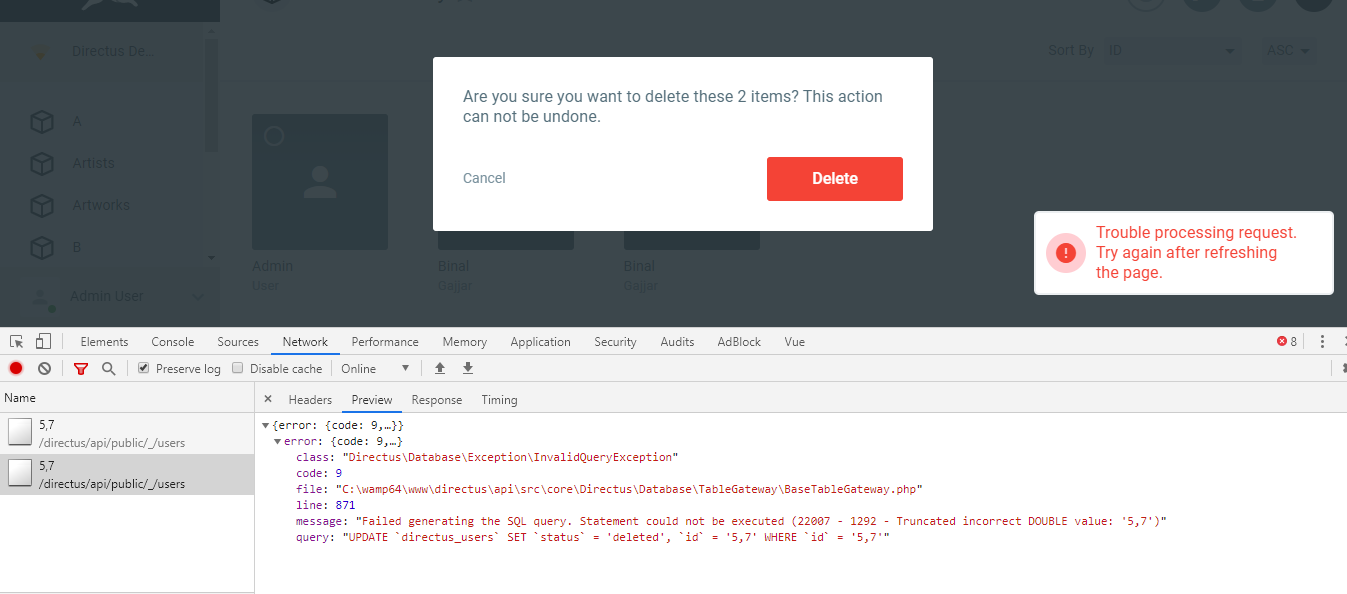1347x594 pixels.
Task: Select the Inspect element tool in DevTools
Action: [16, 341]
